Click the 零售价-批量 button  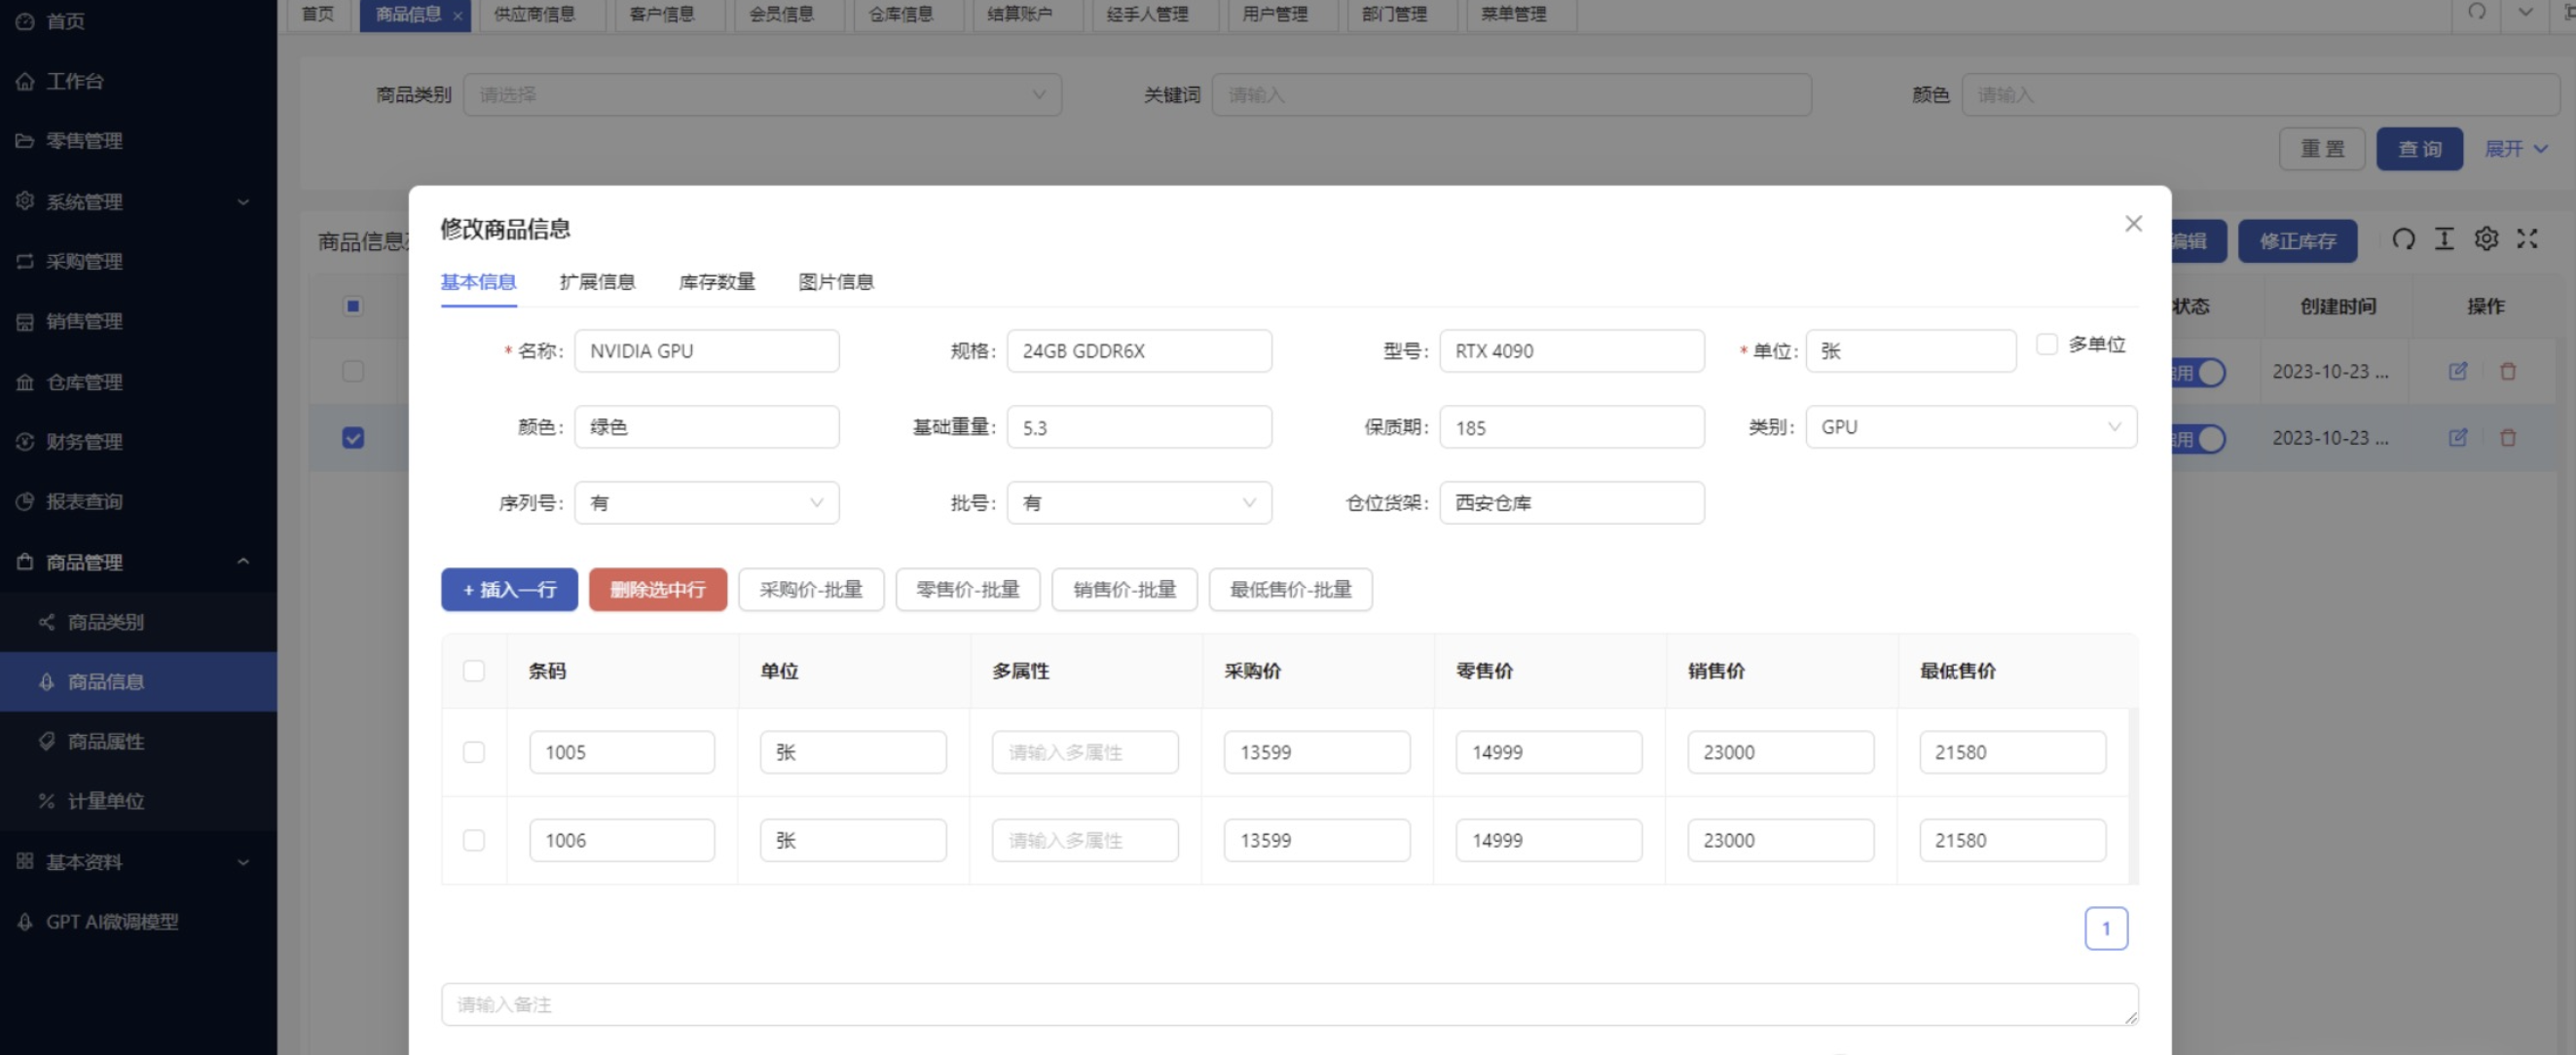(968, 590)
